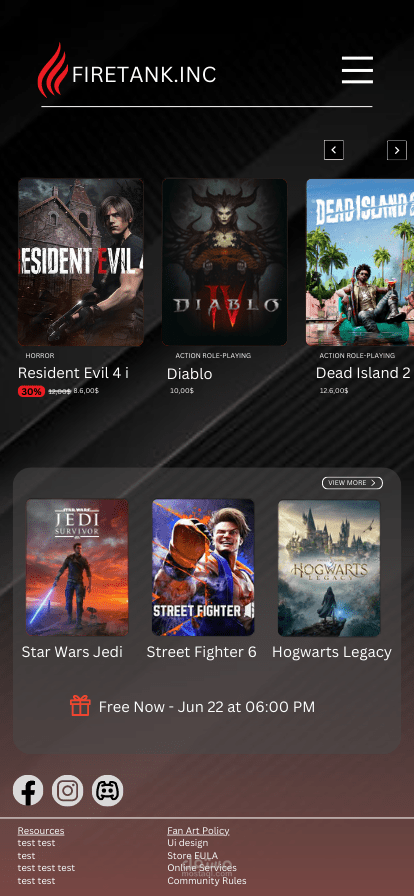Open the hamburger menu

pos(357,70)
